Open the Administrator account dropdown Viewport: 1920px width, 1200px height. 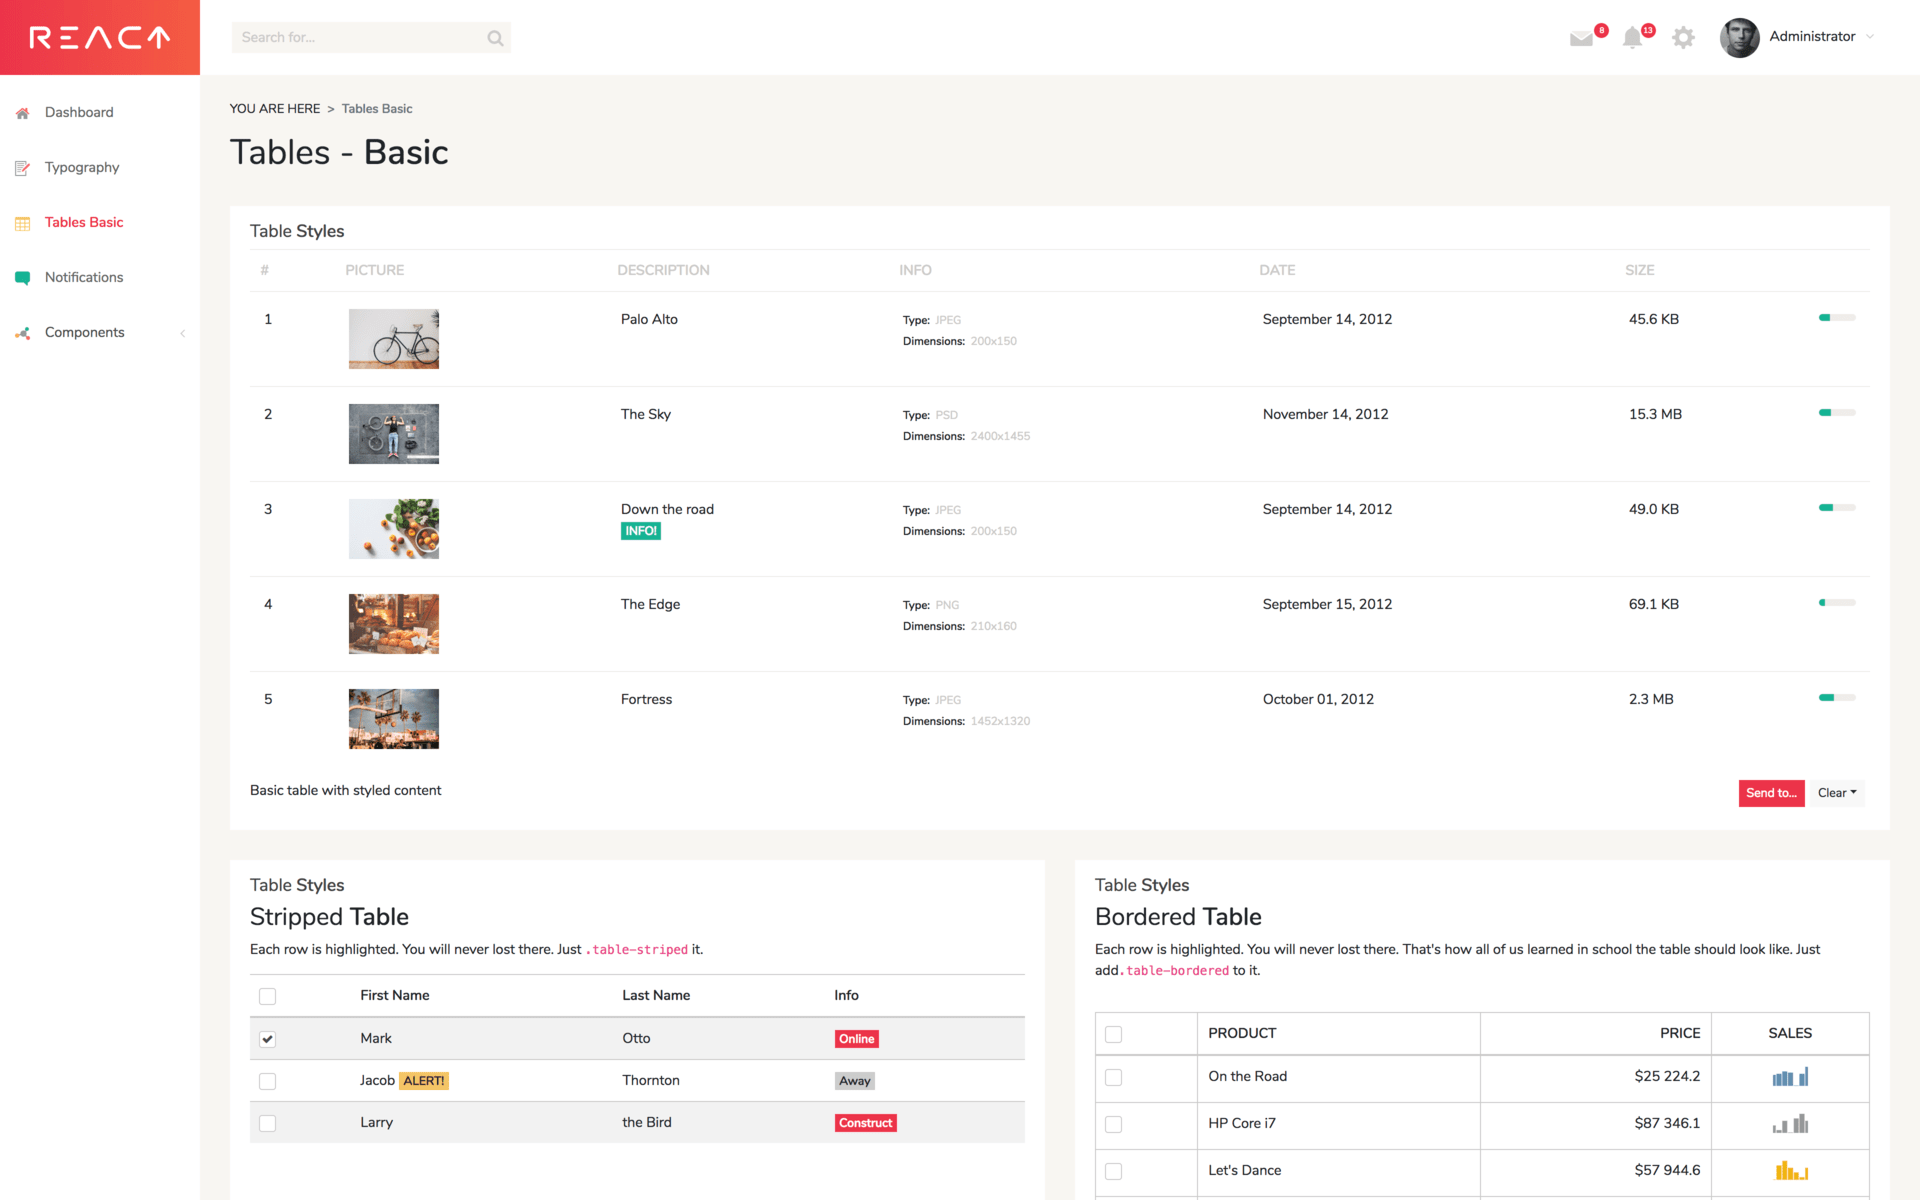coord(1813,36)
